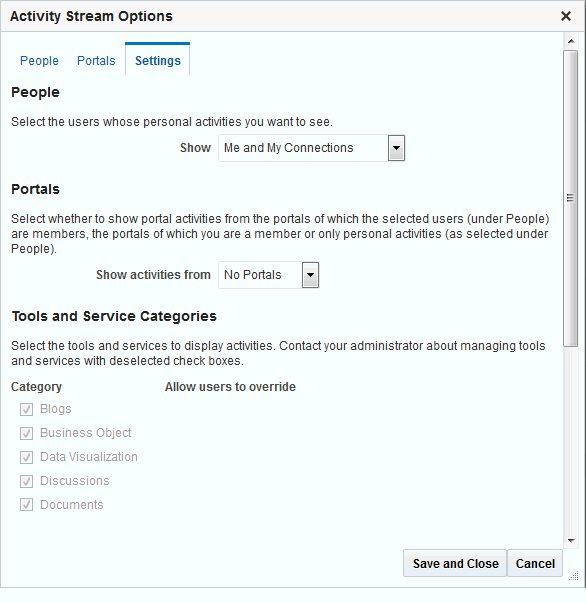Select the Settings tab
Image resolution: width=586 pixels, height=603 pixels.
coord(158,60)
